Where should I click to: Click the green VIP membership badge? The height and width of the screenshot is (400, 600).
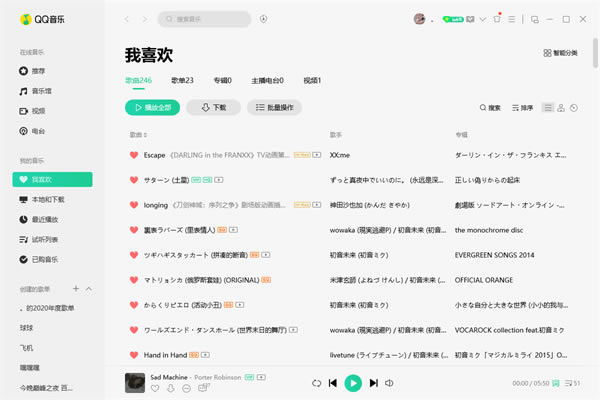pos(453,19)
